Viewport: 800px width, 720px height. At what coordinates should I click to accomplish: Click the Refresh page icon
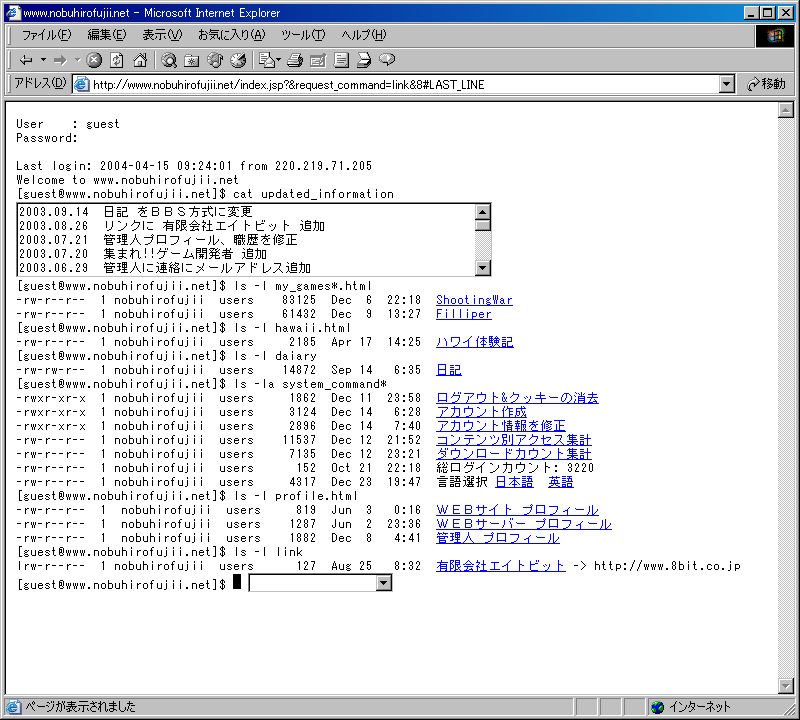117,60
